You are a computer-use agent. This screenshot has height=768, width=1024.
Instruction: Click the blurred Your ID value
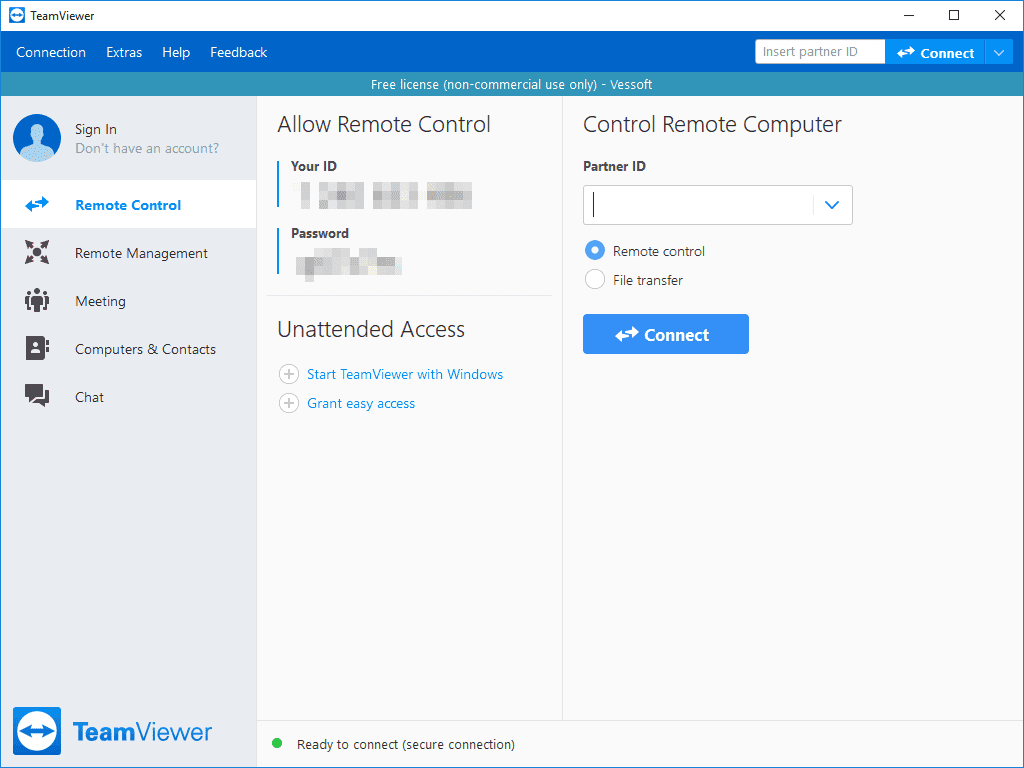[x=385, y=195]
